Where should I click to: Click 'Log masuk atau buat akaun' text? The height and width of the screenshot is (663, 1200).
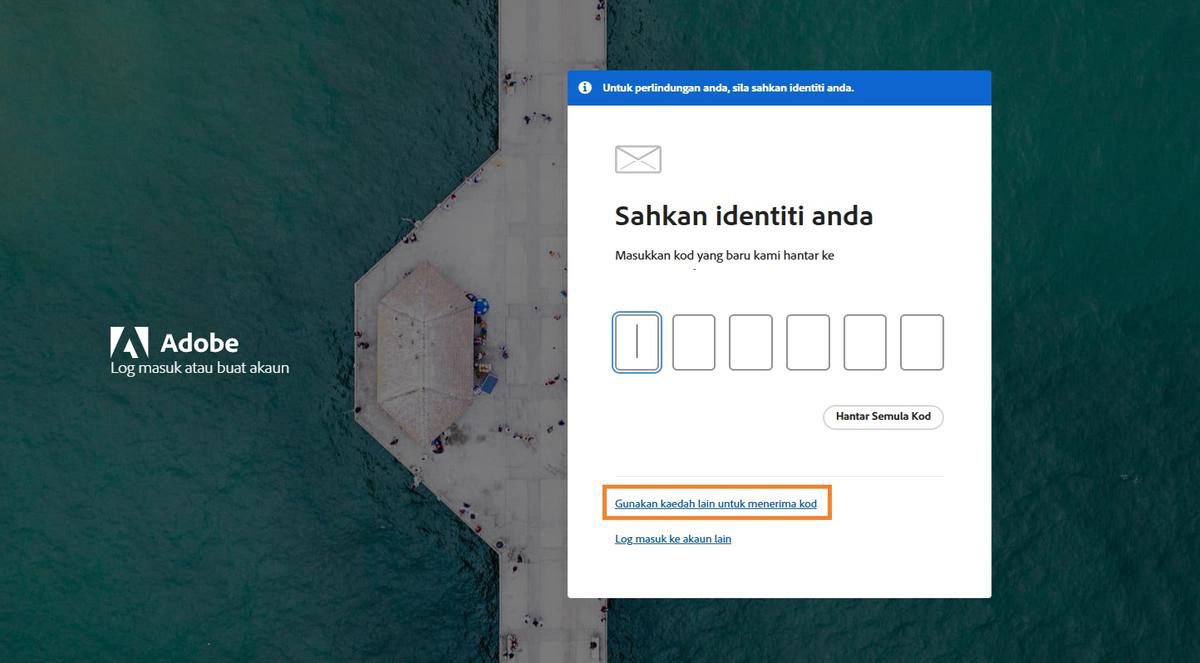[198, 367]
